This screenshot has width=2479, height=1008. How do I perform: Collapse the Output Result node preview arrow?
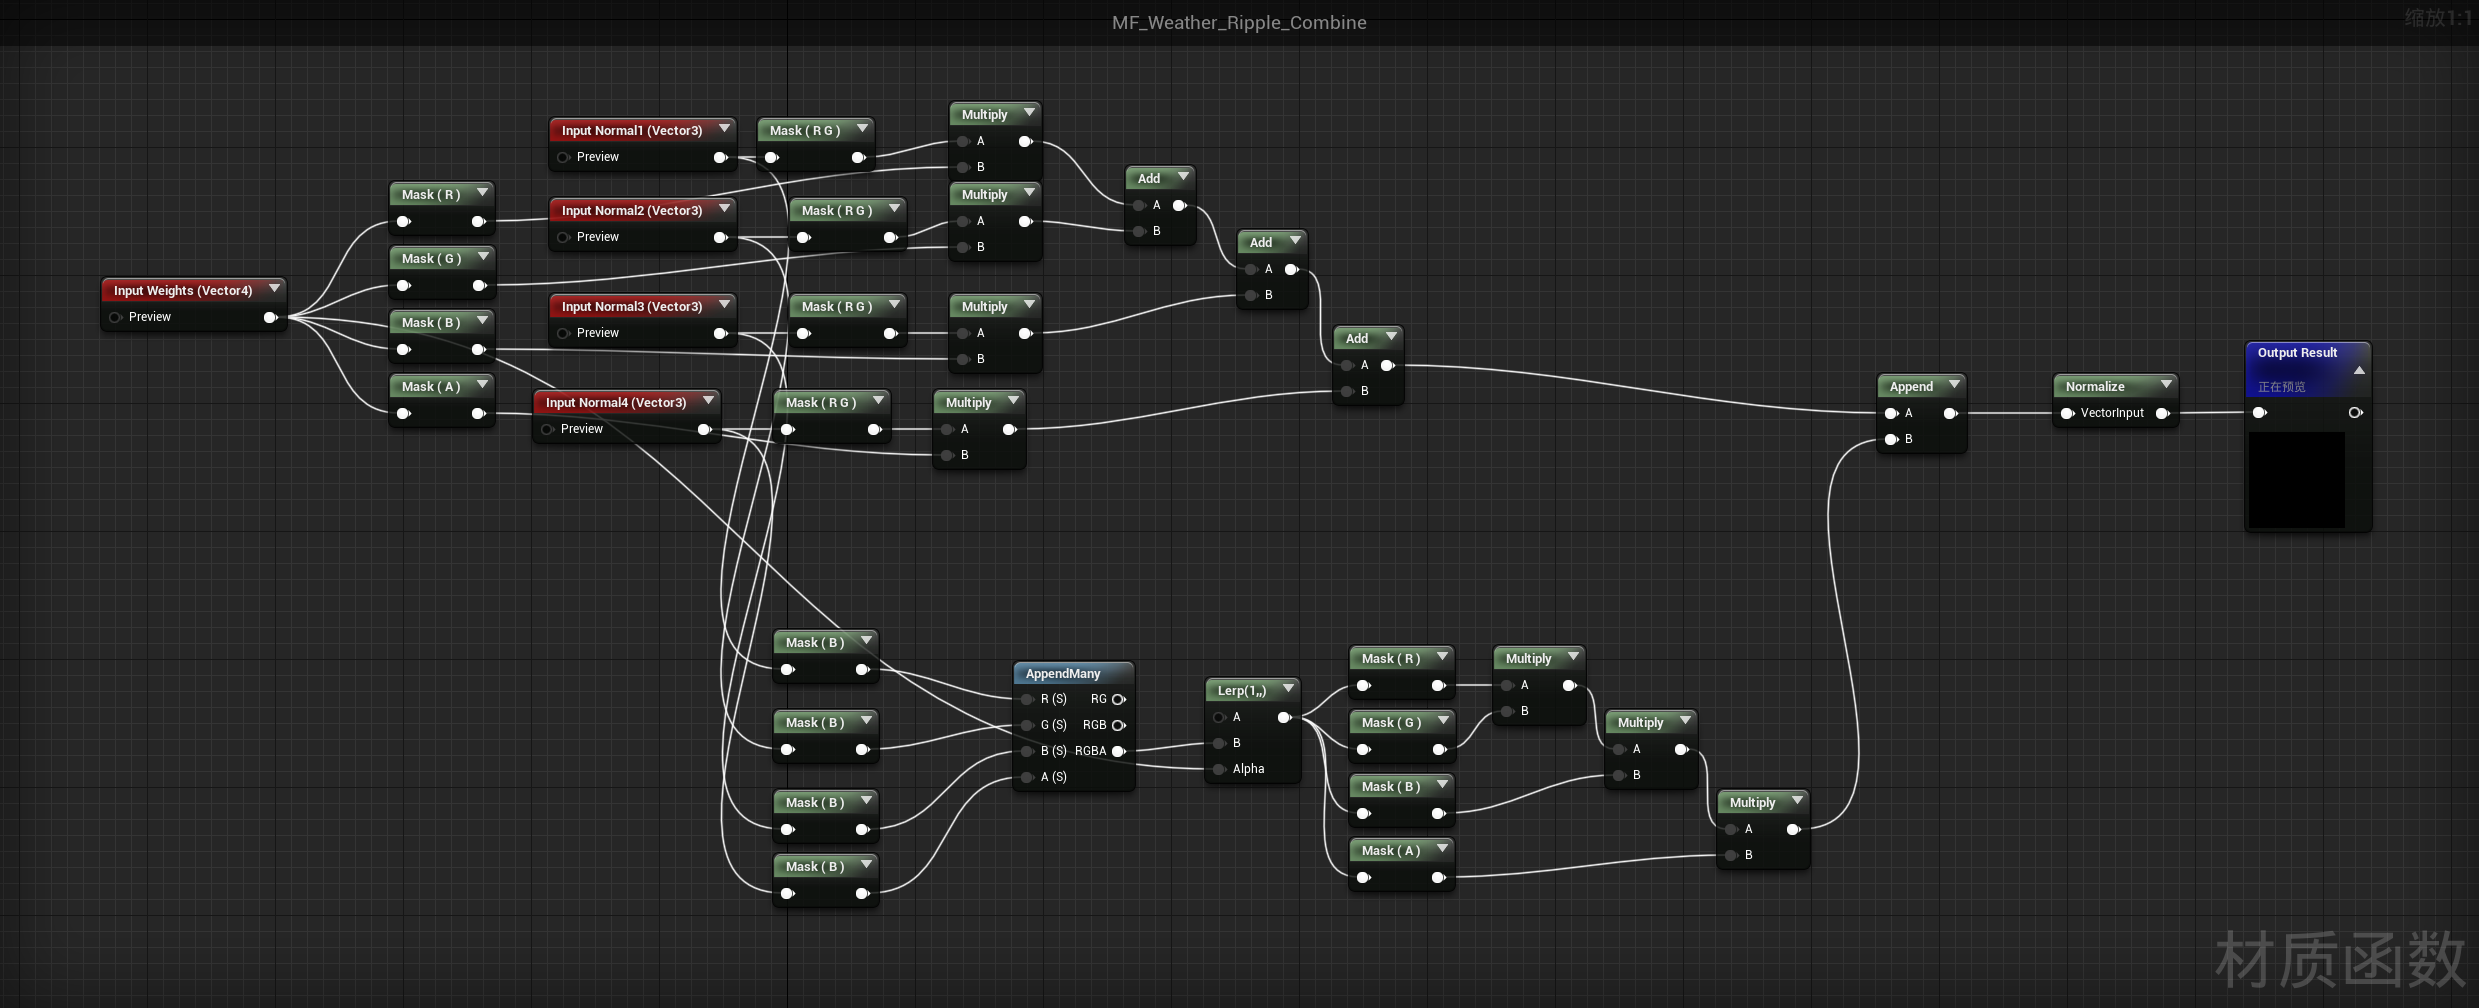point(2359,370)
